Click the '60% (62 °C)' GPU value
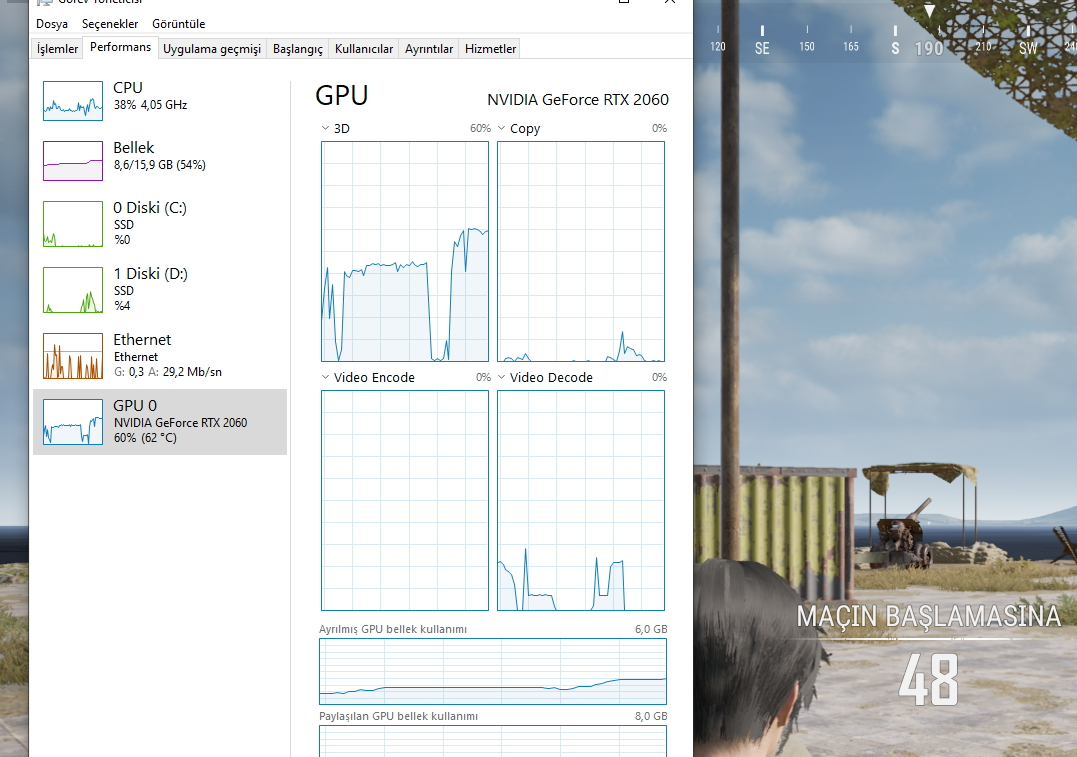Image resolution: width=1077 pixels, height=757 pixels. (x=145, y=438)
